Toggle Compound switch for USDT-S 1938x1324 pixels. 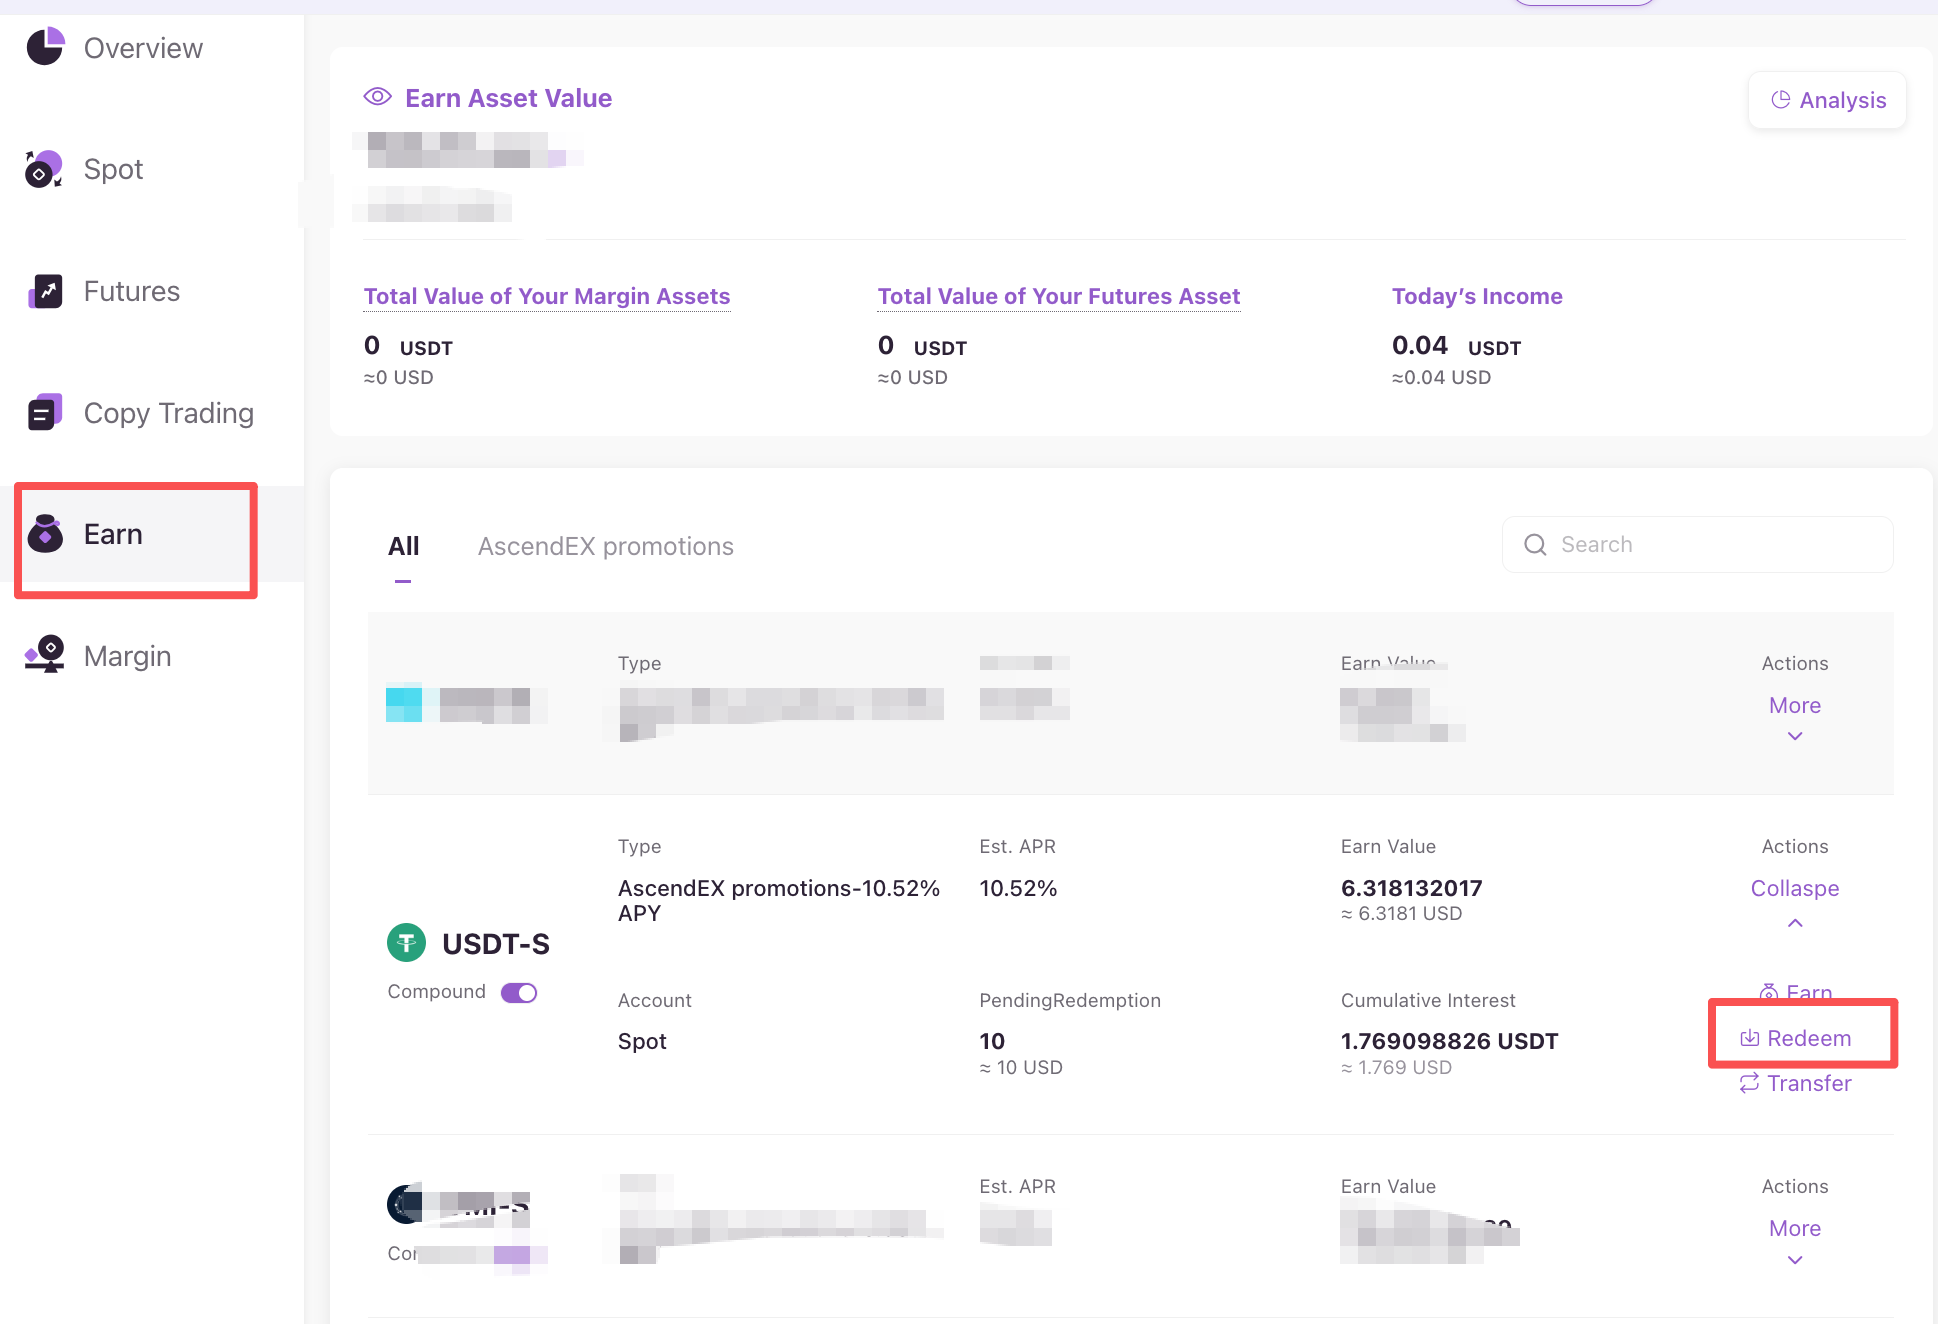click(519, 992)
